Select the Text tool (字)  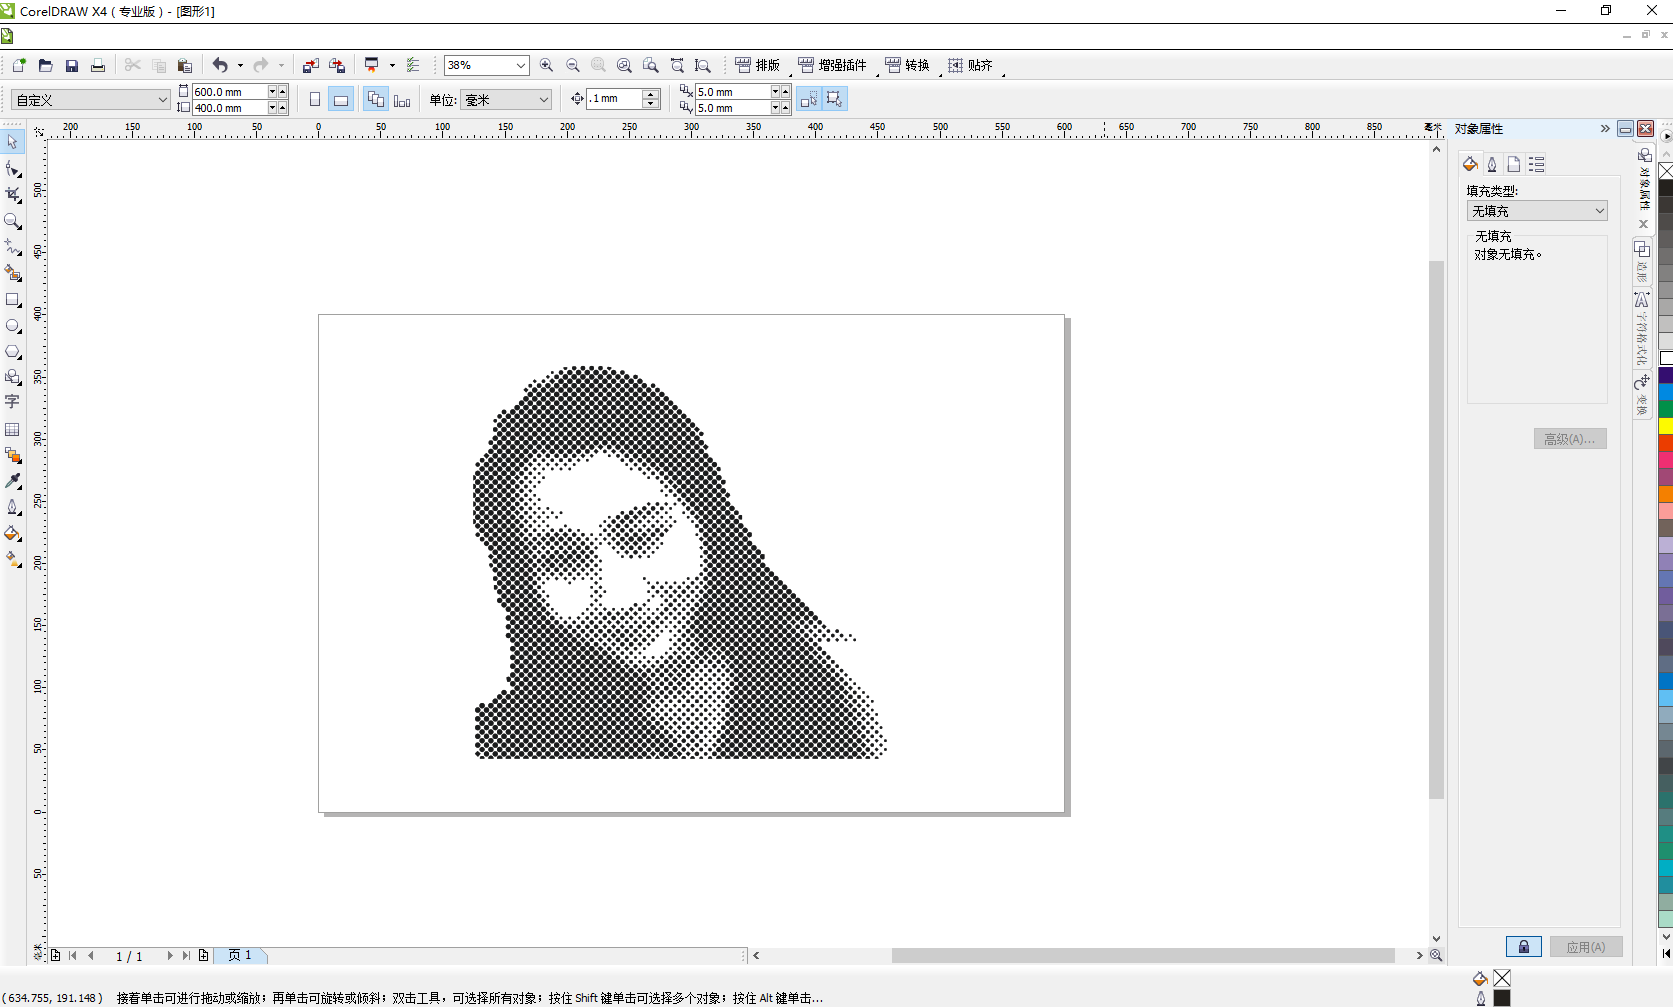click(13, 402)
